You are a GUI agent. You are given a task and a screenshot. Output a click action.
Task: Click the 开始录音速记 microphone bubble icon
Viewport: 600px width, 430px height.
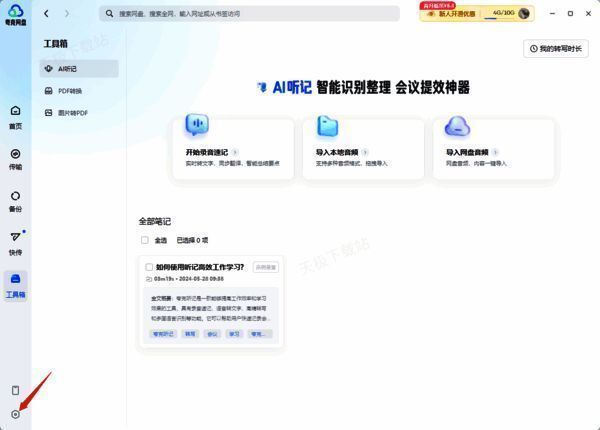tap(197, 125)
